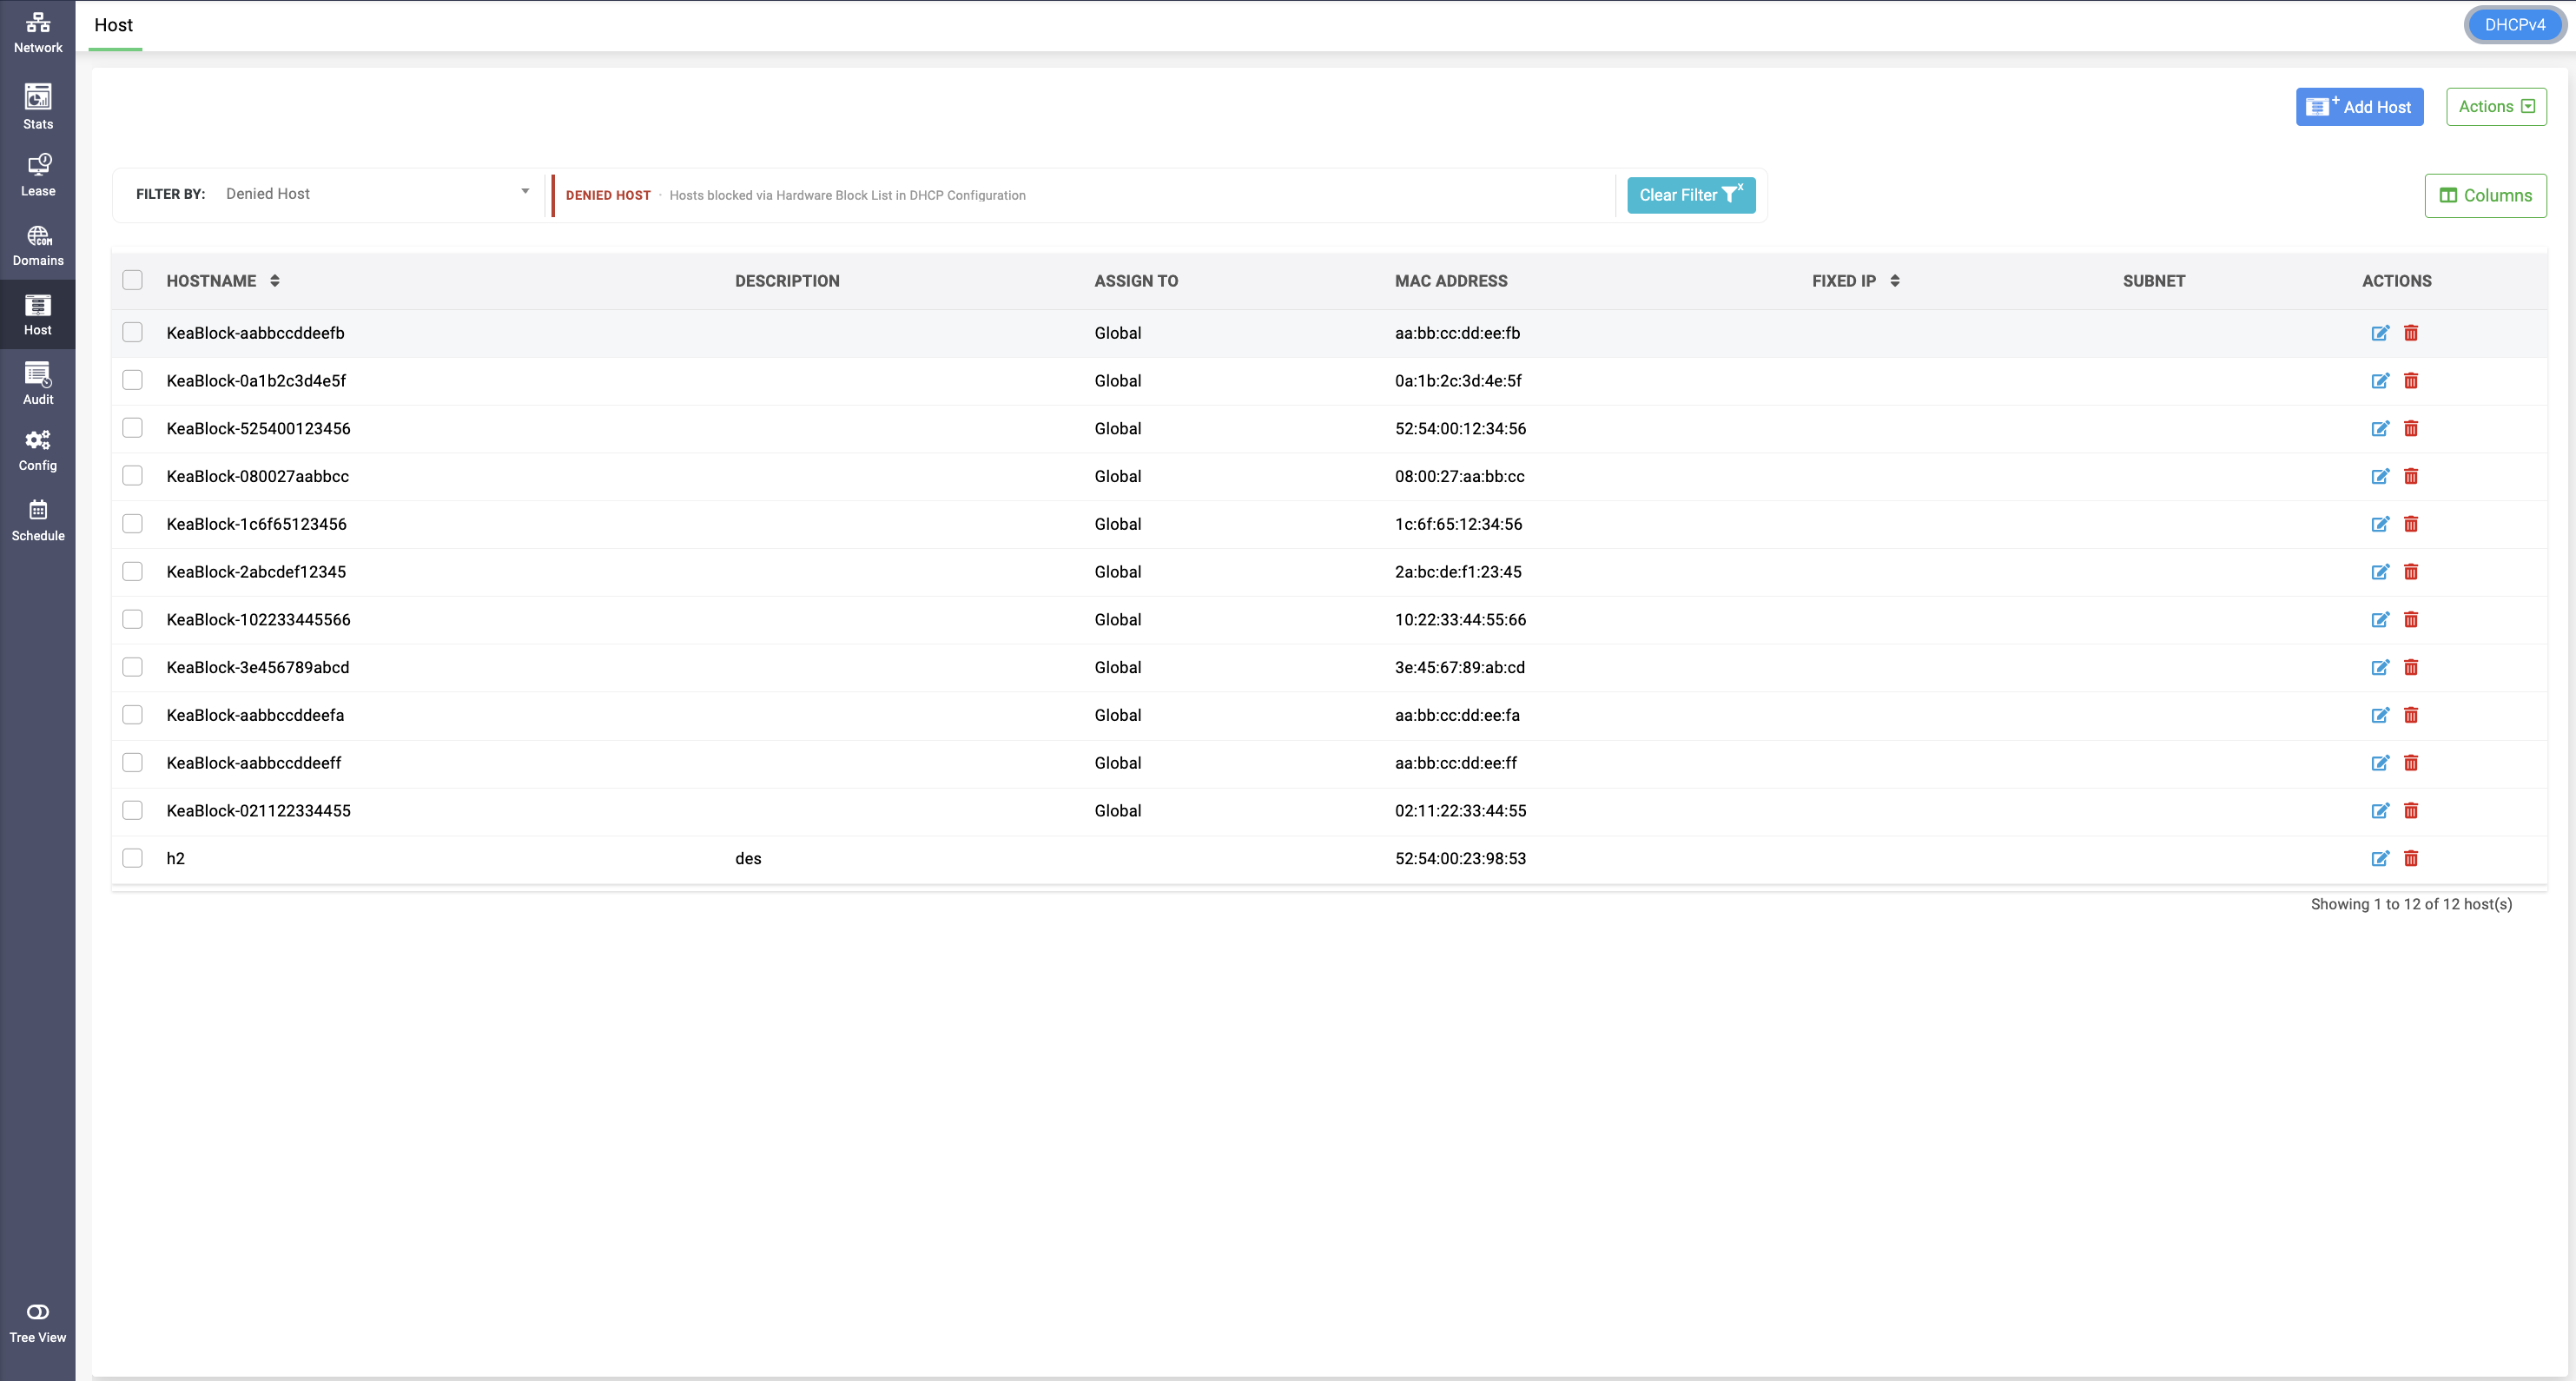Toggle the Tree View switch
The height and width of the screenshot is (1381, 2576).
38,1311
